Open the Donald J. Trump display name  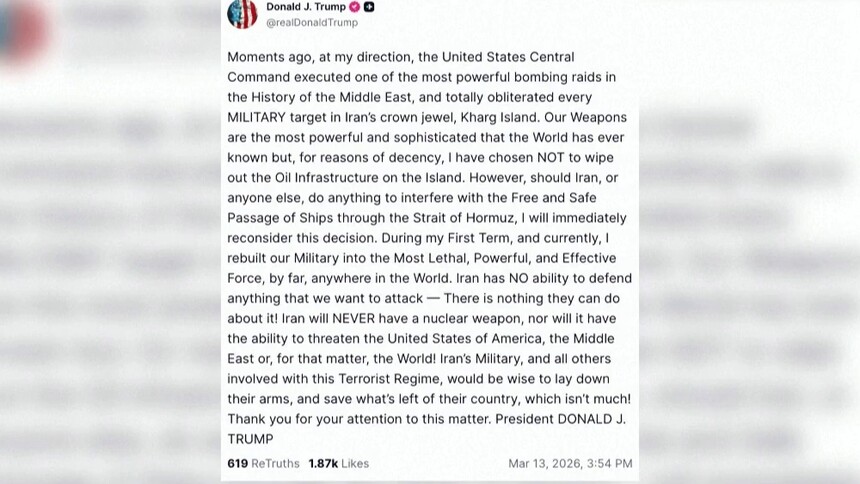305,7
